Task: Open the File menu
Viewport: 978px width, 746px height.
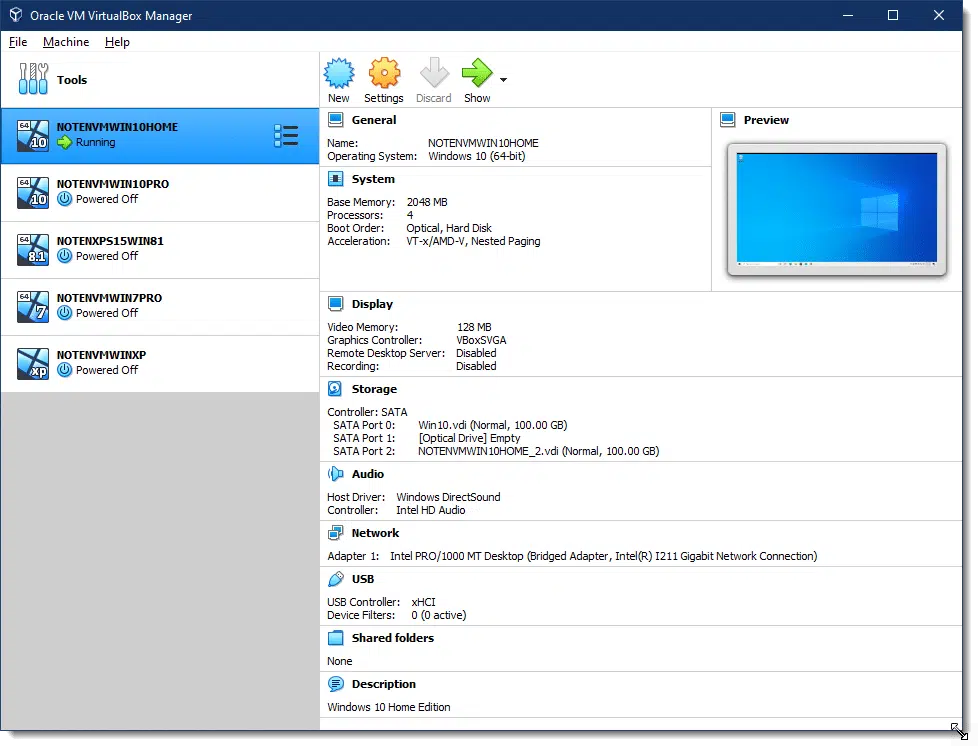Action: 18,42
